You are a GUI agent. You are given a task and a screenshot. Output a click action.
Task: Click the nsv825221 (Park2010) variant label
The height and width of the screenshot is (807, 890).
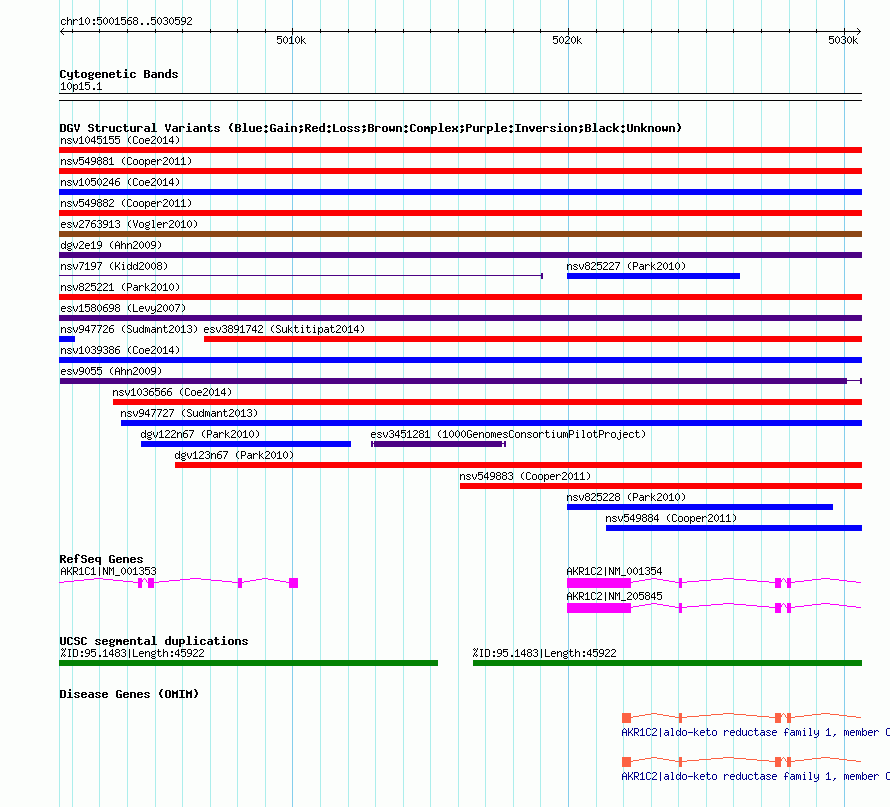click(x=120, y=287)
